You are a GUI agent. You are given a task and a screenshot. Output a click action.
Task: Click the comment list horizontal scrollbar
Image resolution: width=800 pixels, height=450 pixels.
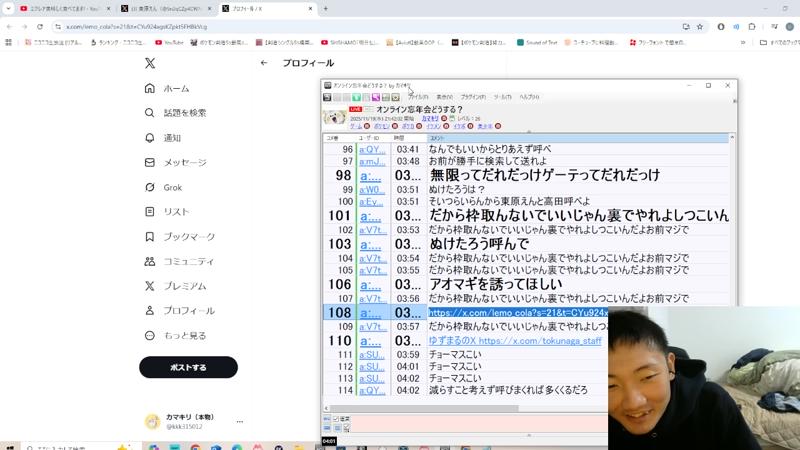coord(424,408)
